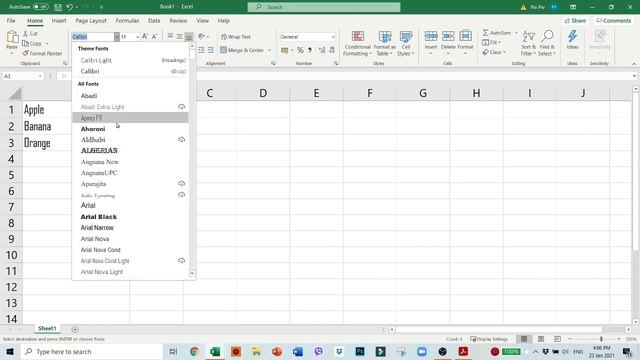Click the Format Painter brush

click(x=42, y=53)
